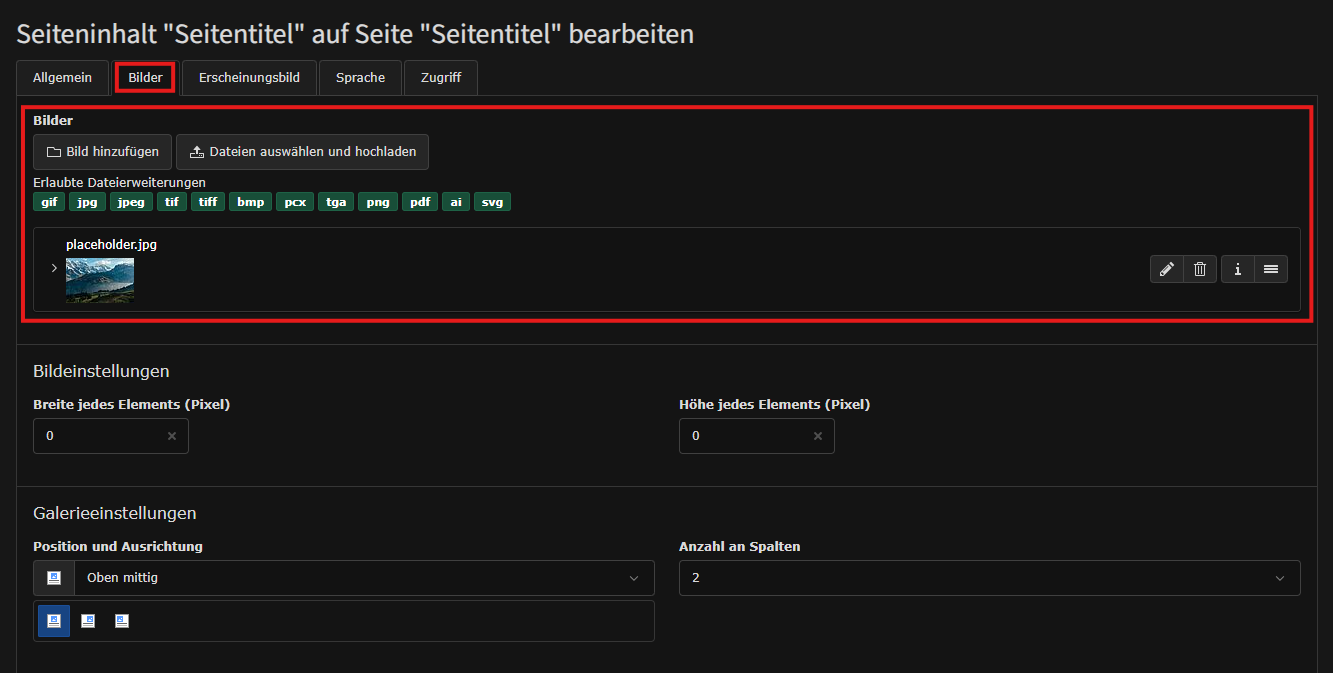Delete placeholder.jpg using the trash icon
The height and width of the screenshot is (673, 1333).
point(1200,269)
